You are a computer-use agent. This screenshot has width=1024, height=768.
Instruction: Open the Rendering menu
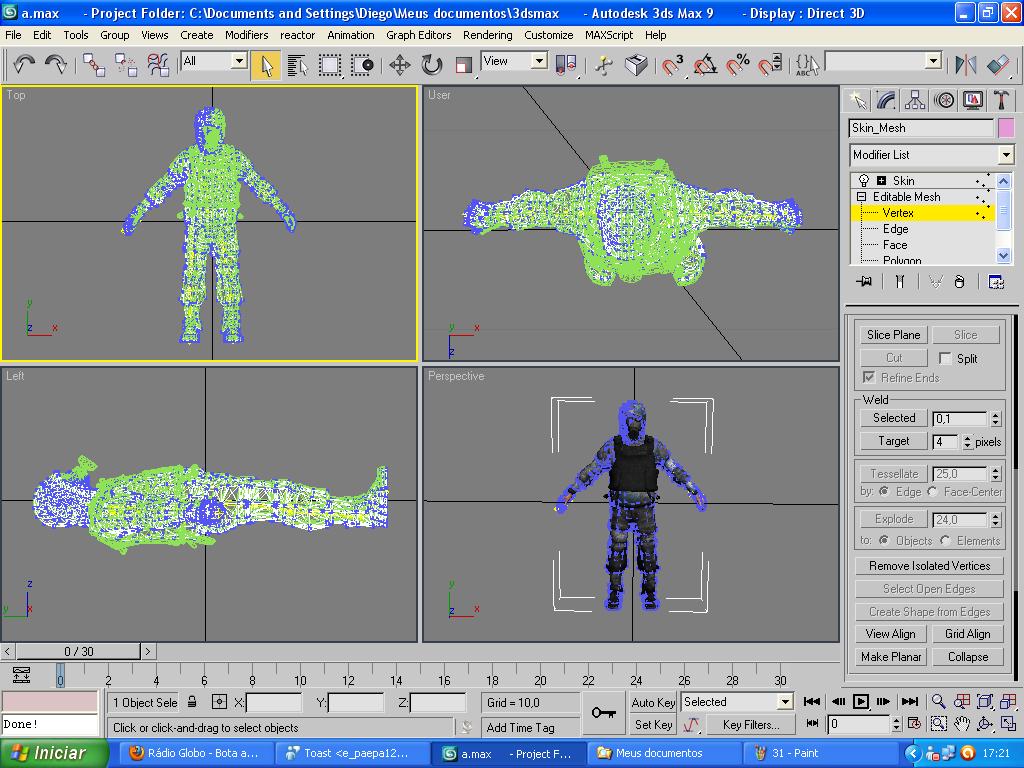click(x=487, y=34)
